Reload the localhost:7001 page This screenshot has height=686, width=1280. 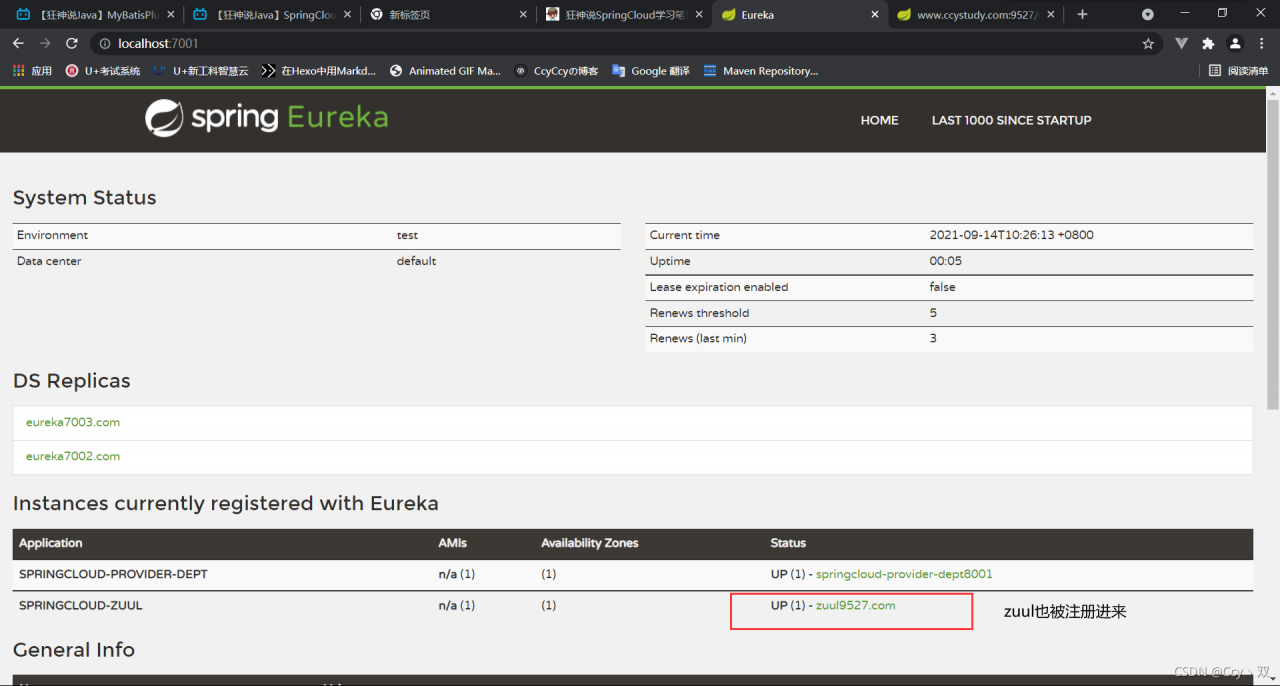pyautogui.click(x=72, y=44)
